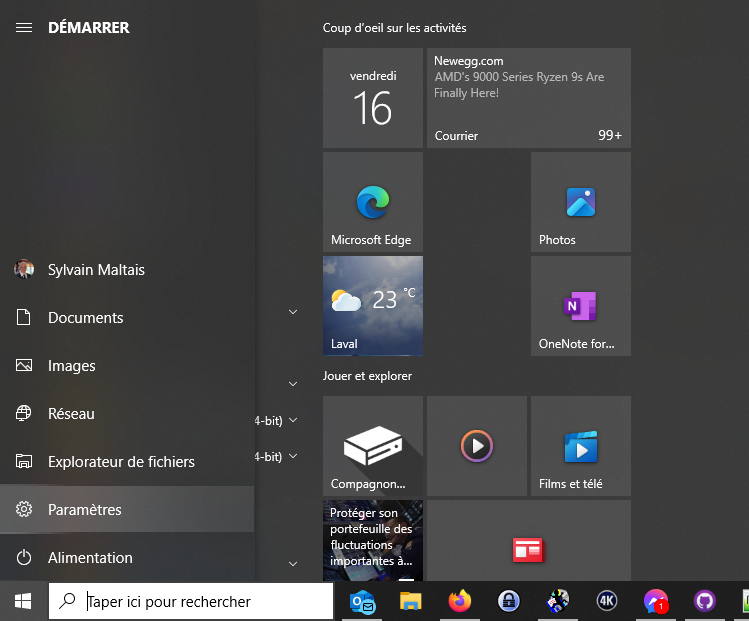Open the 4K app in the taskbar
The height and width of the screenshot is (621, 749).
click(x=607, y=601)
